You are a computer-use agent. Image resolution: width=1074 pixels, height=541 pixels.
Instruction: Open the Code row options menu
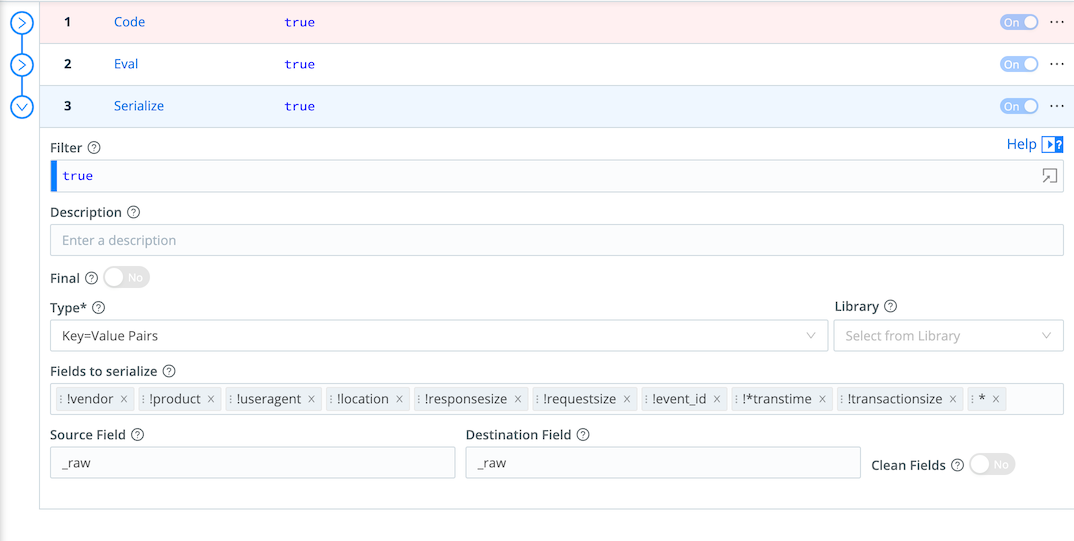pyautogui.click(x=1057, y=22)
